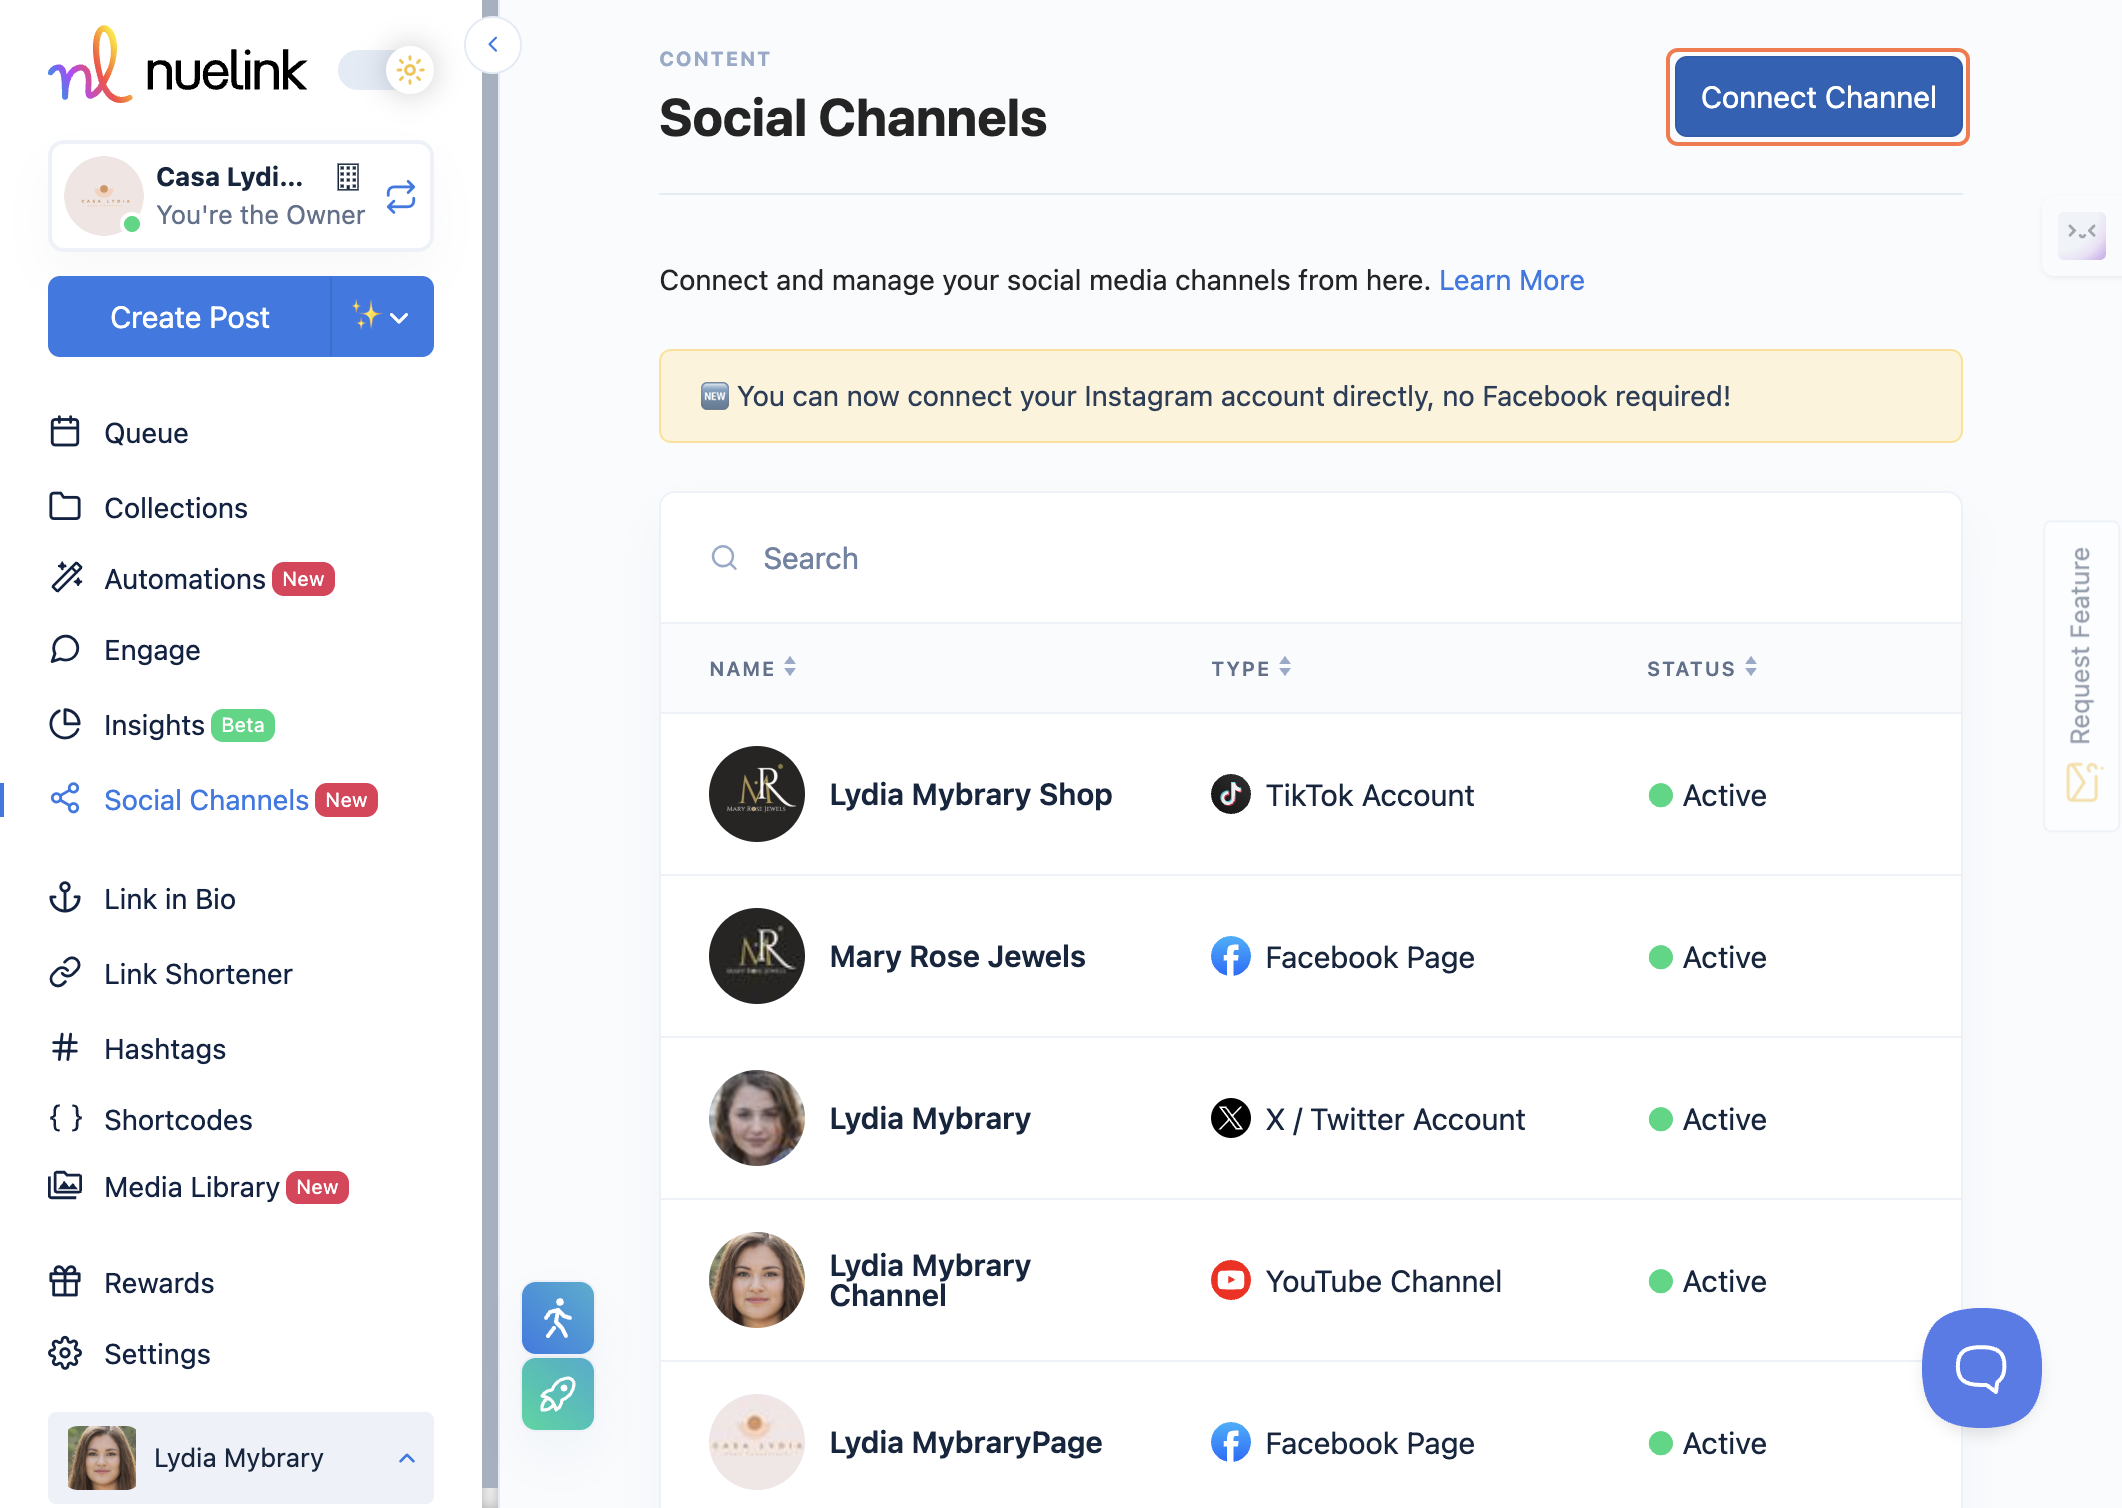The width and height of the screenshot is (2122, 1508).
Task: Open Queue in the sidebar
Action: tap(146, 433)
